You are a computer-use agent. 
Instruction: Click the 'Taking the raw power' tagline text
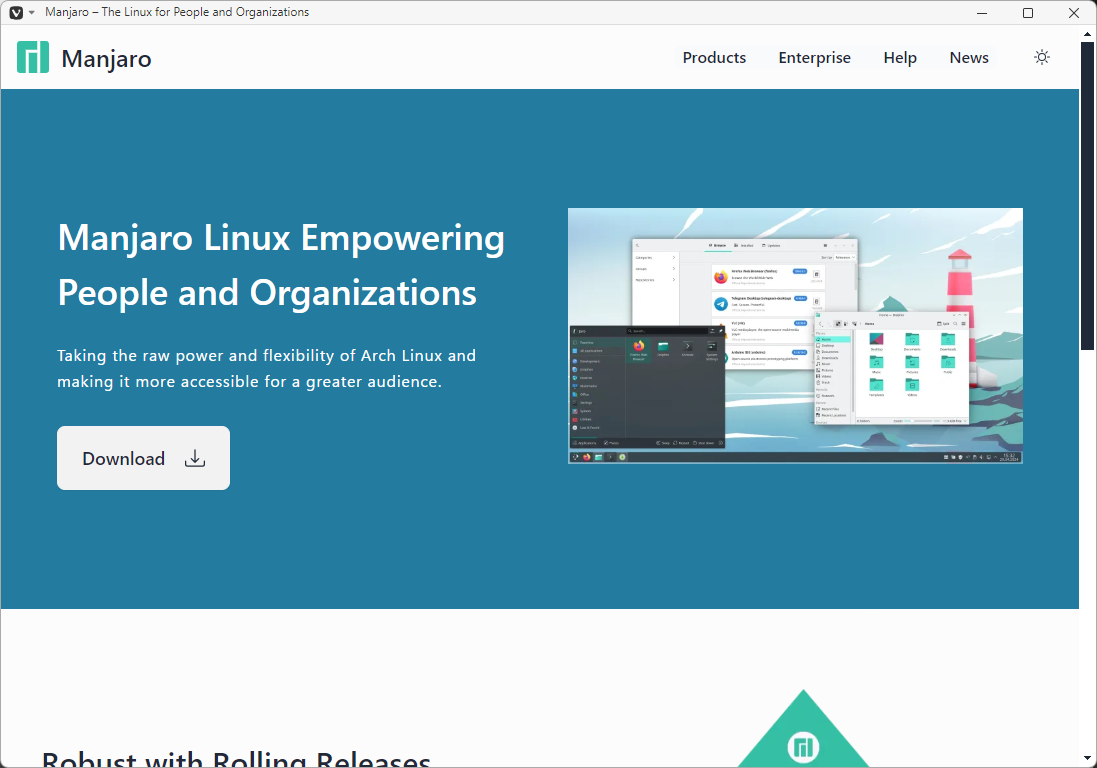pos(267,369)
